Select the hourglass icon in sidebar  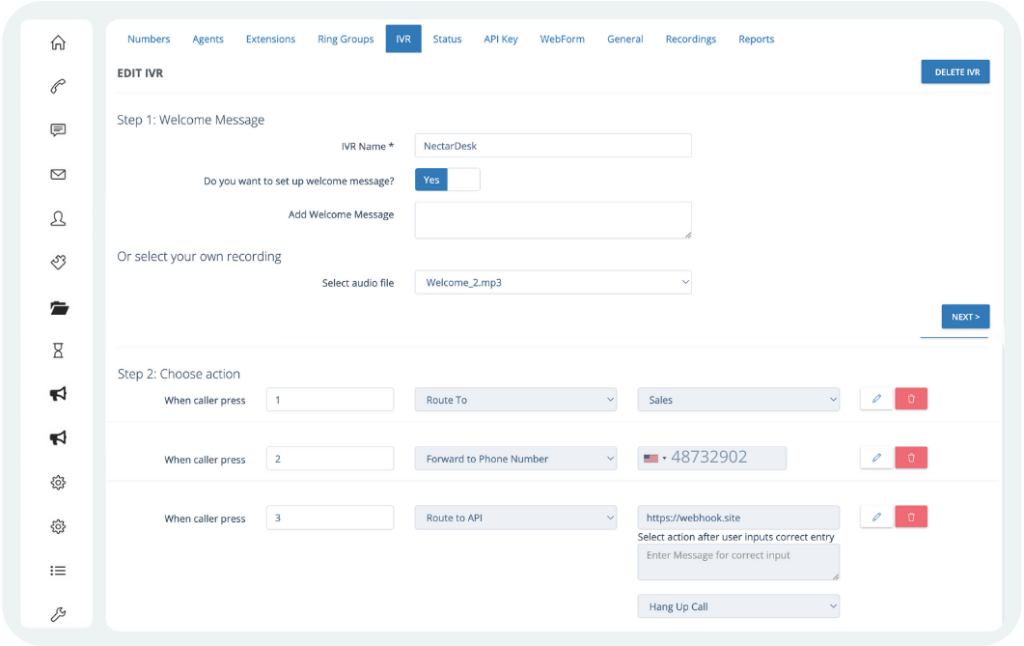[x=58, y=350]
